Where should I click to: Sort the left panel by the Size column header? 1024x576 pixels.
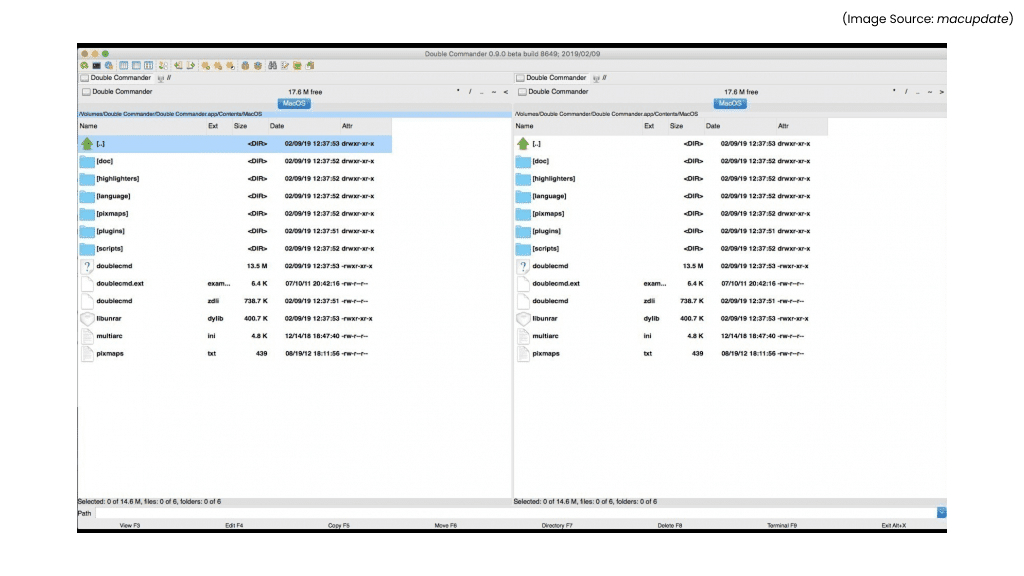point(240,126)
